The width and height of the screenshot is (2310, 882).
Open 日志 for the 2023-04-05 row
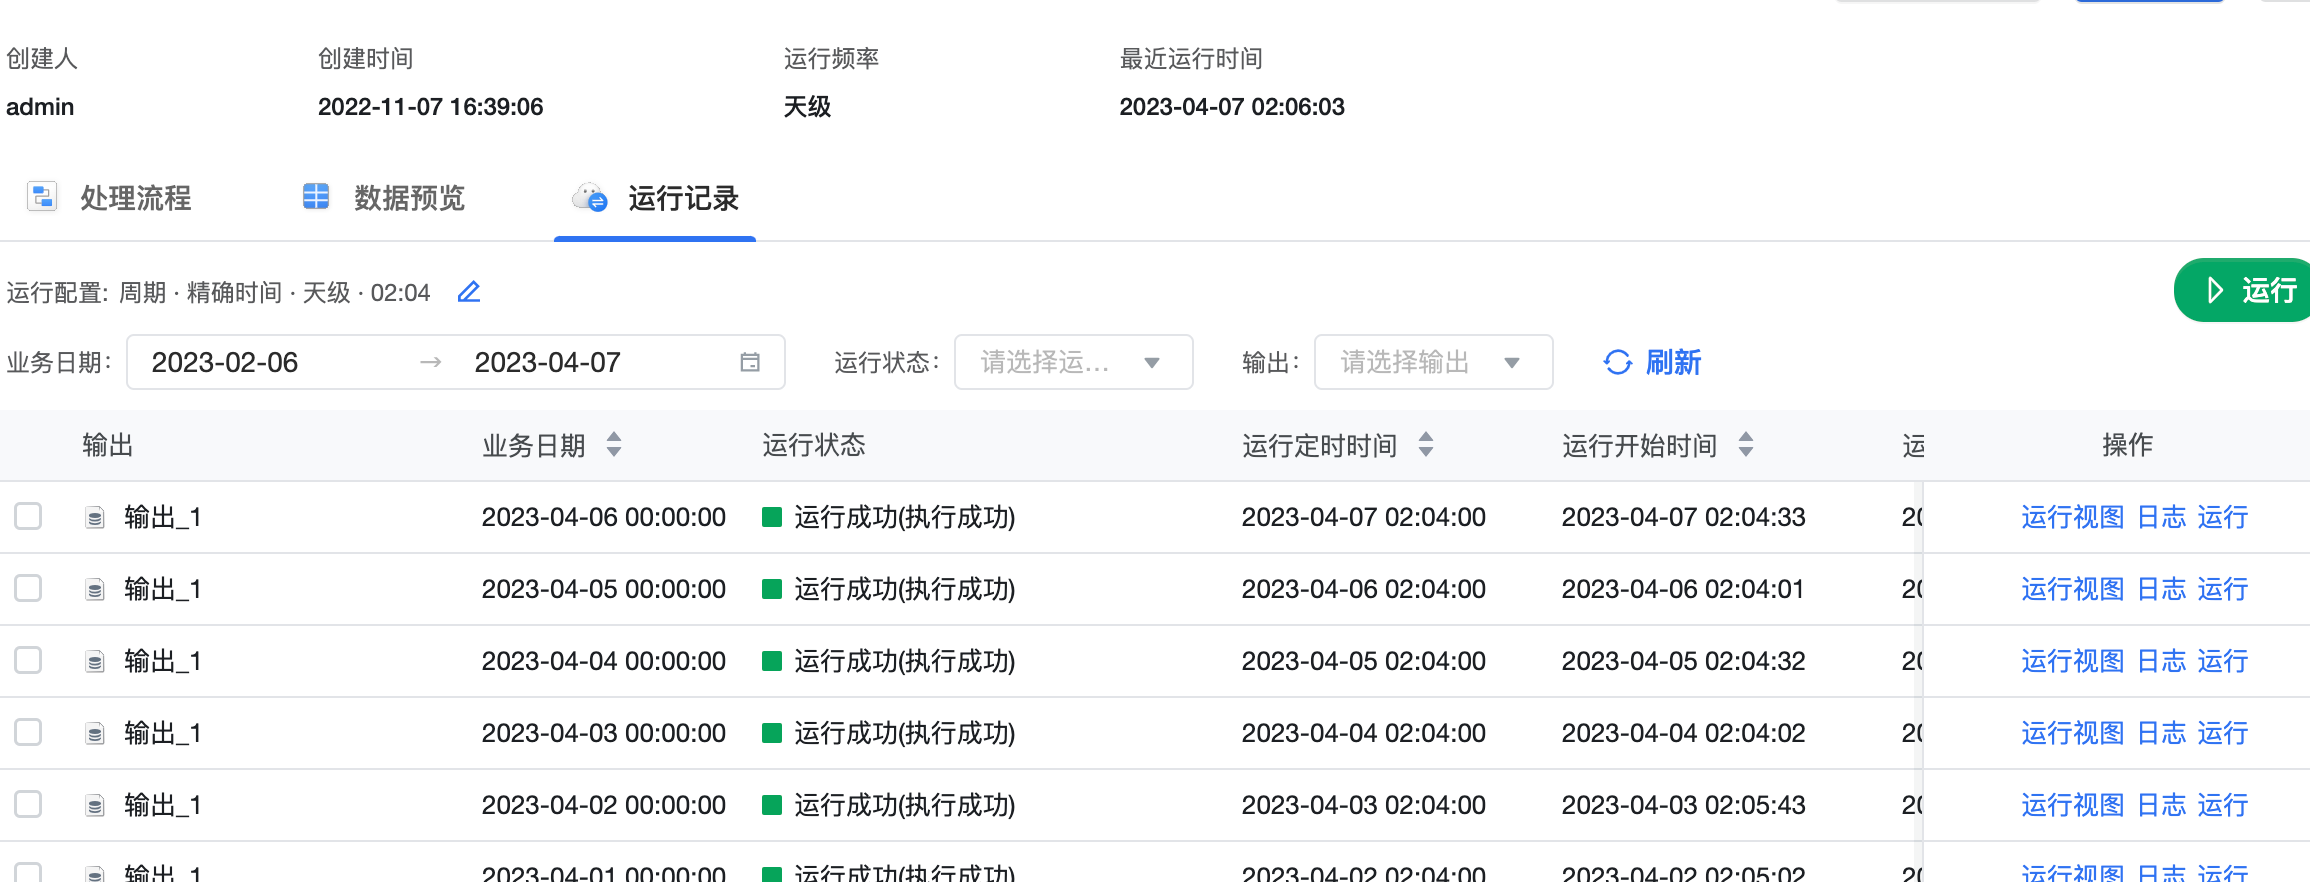point(2161,589)
